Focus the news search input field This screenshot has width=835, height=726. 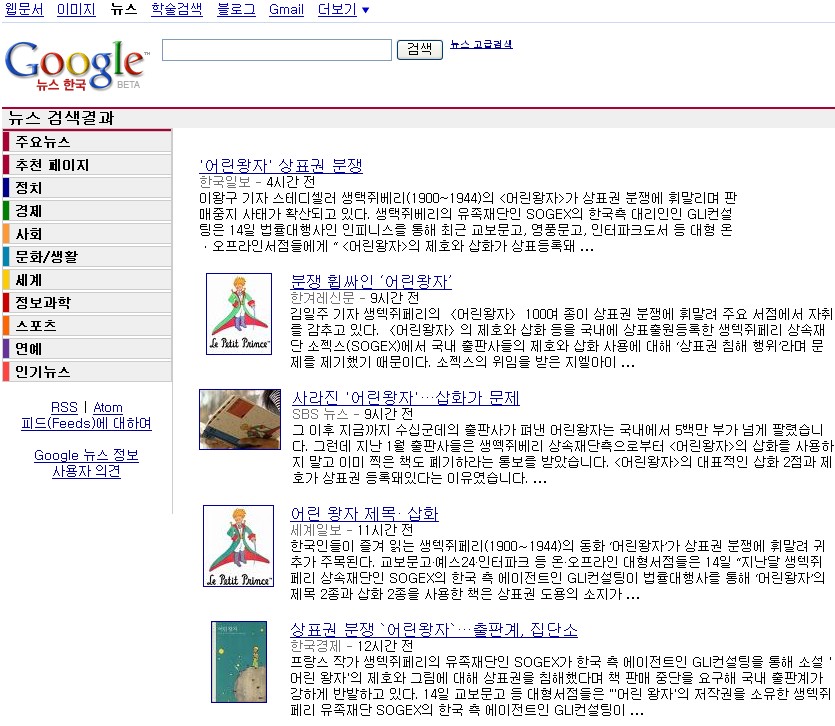click(x=277, y=50)
